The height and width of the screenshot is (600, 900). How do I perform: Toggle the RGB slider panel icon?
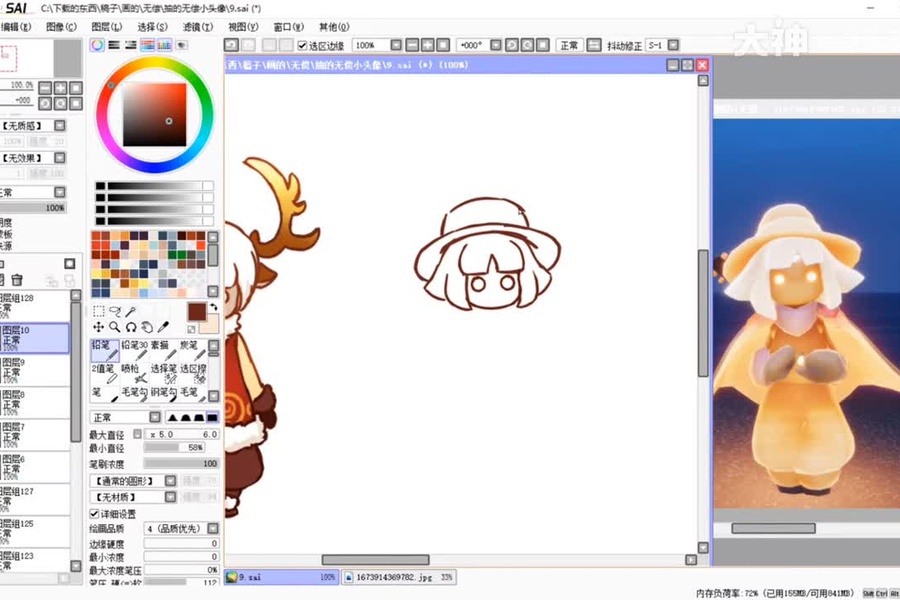[114, 45]
